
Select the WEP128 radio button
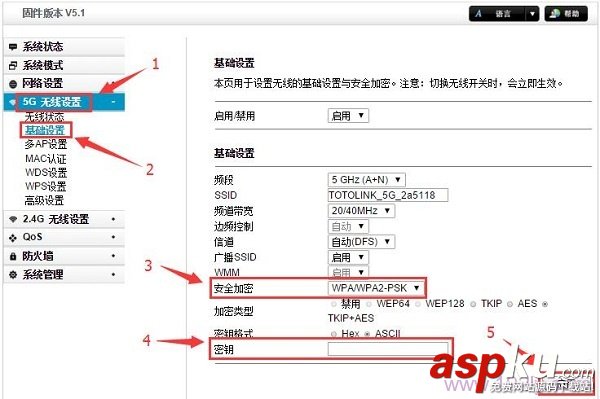[418, 304]
